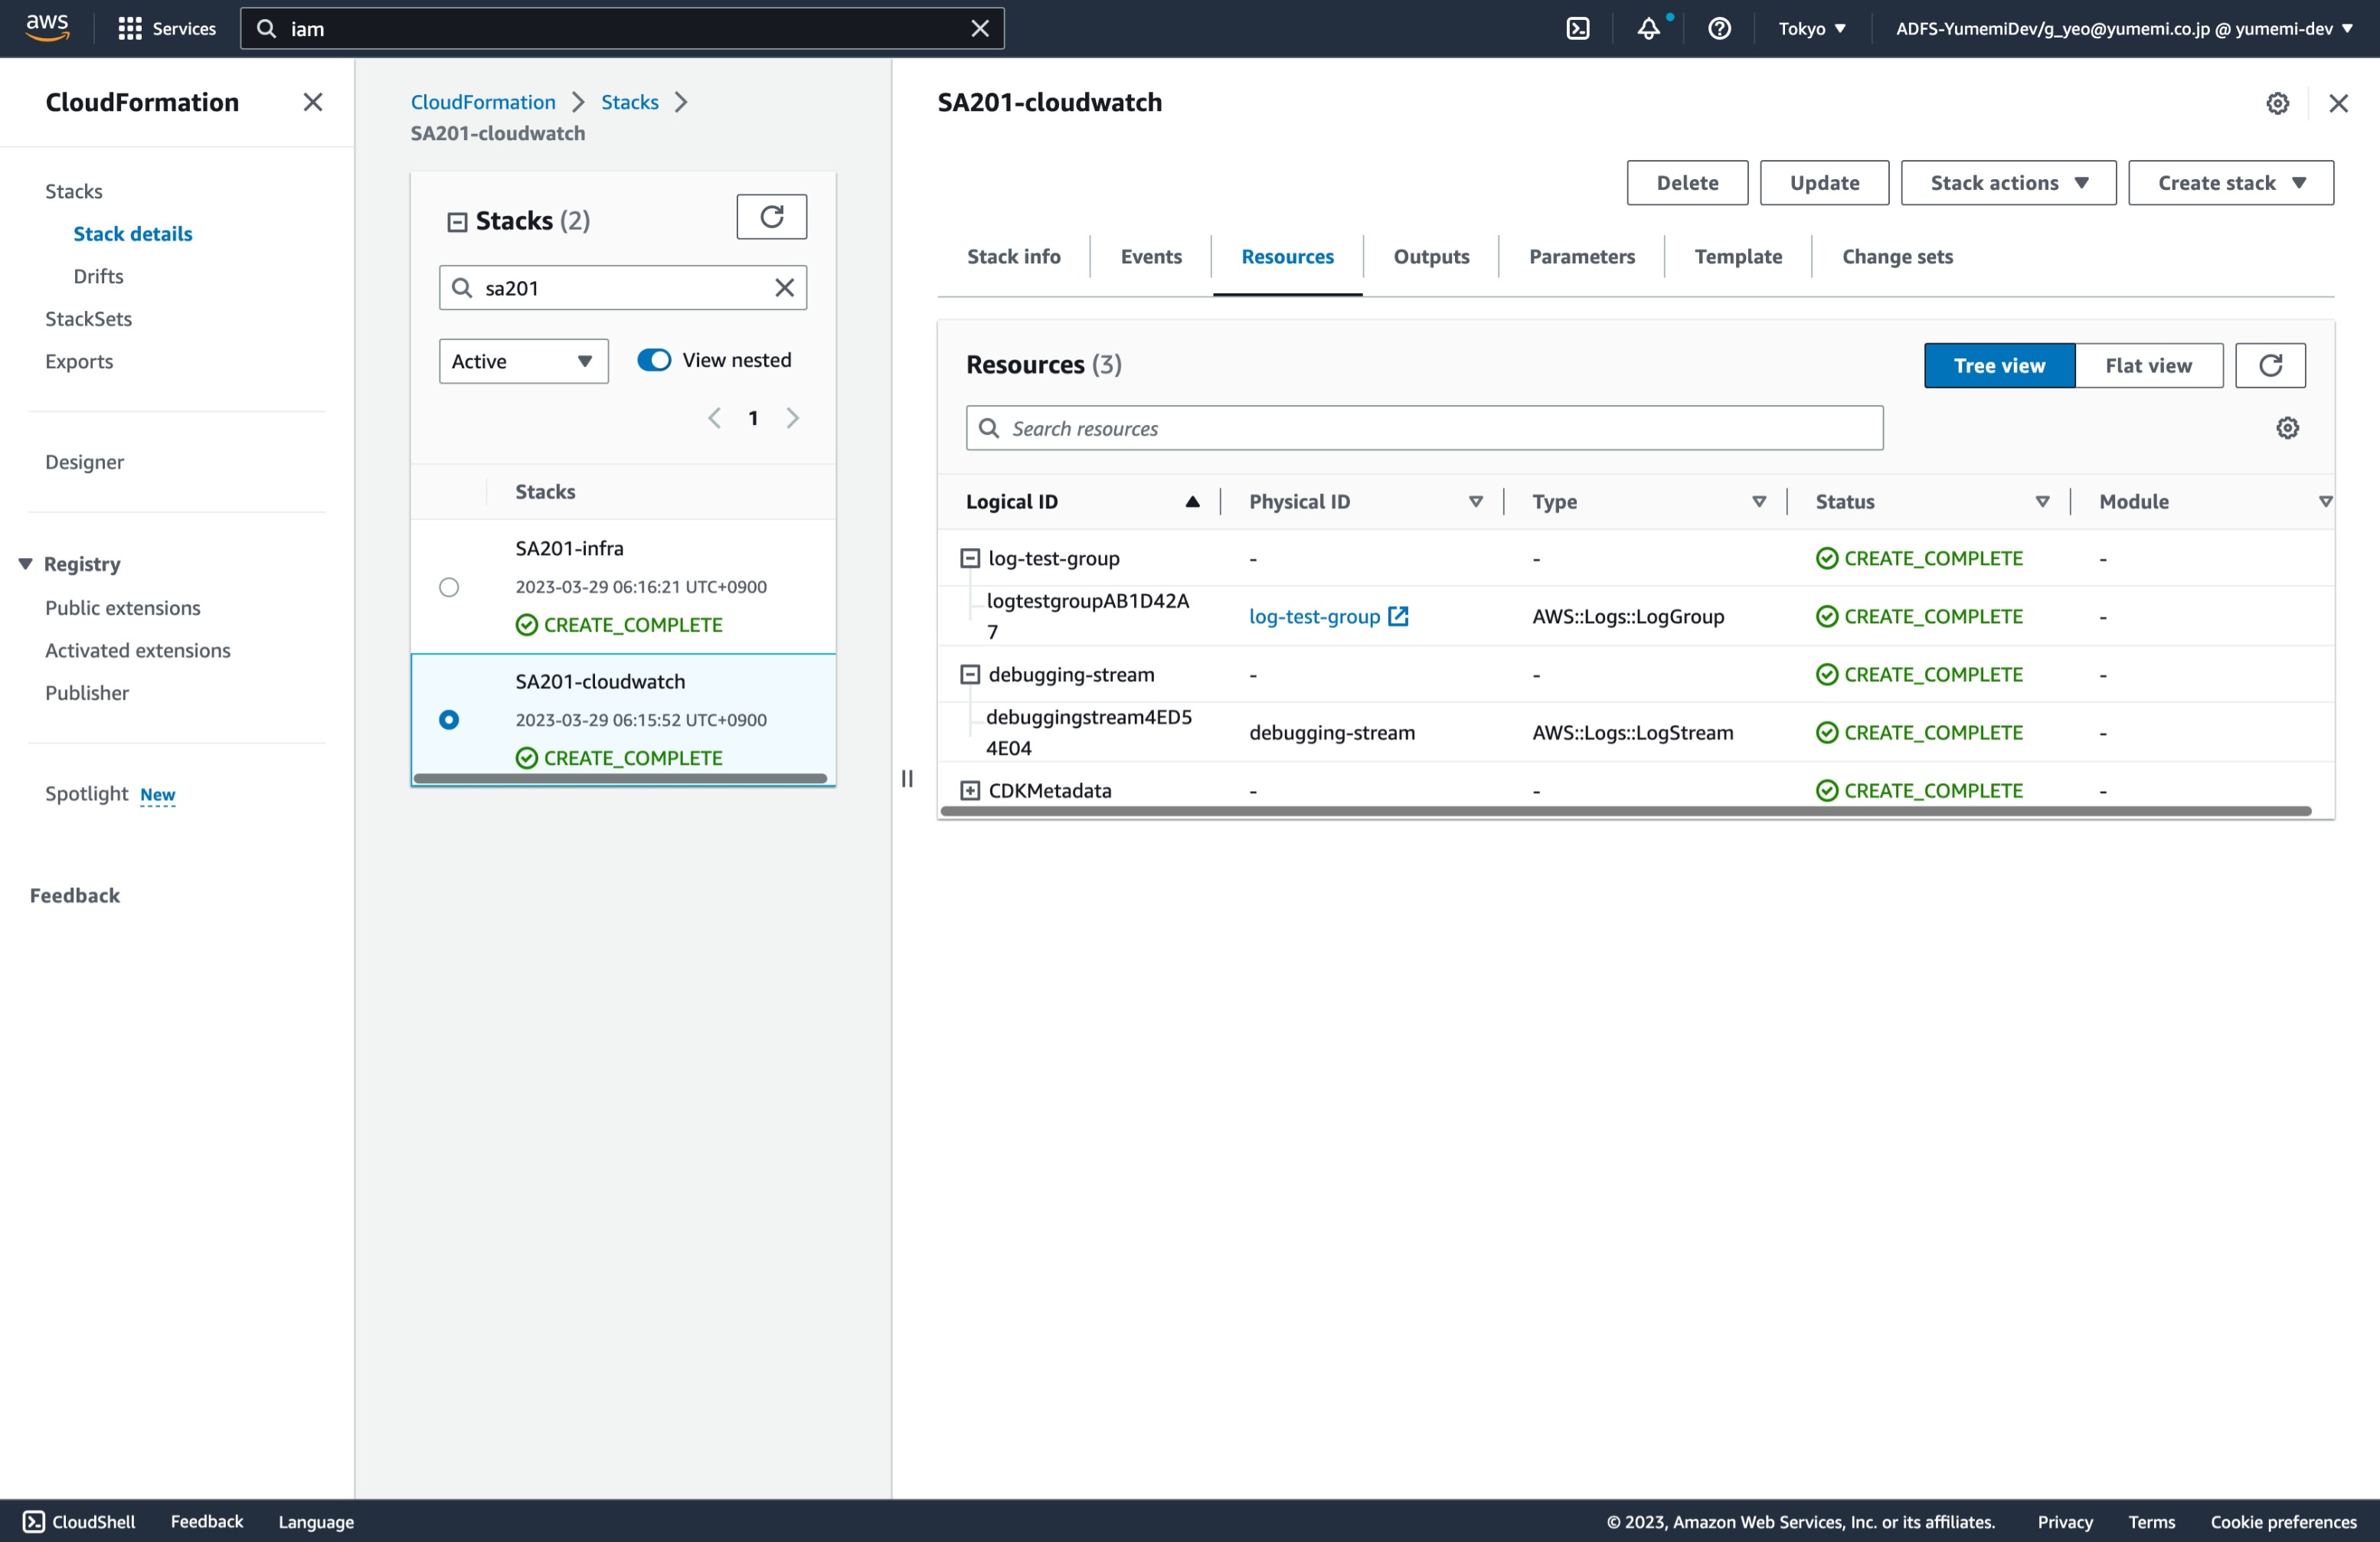Switch resources to Flat view
This screenshot has height=1542, width=2380.
[x=2147, y=365]
